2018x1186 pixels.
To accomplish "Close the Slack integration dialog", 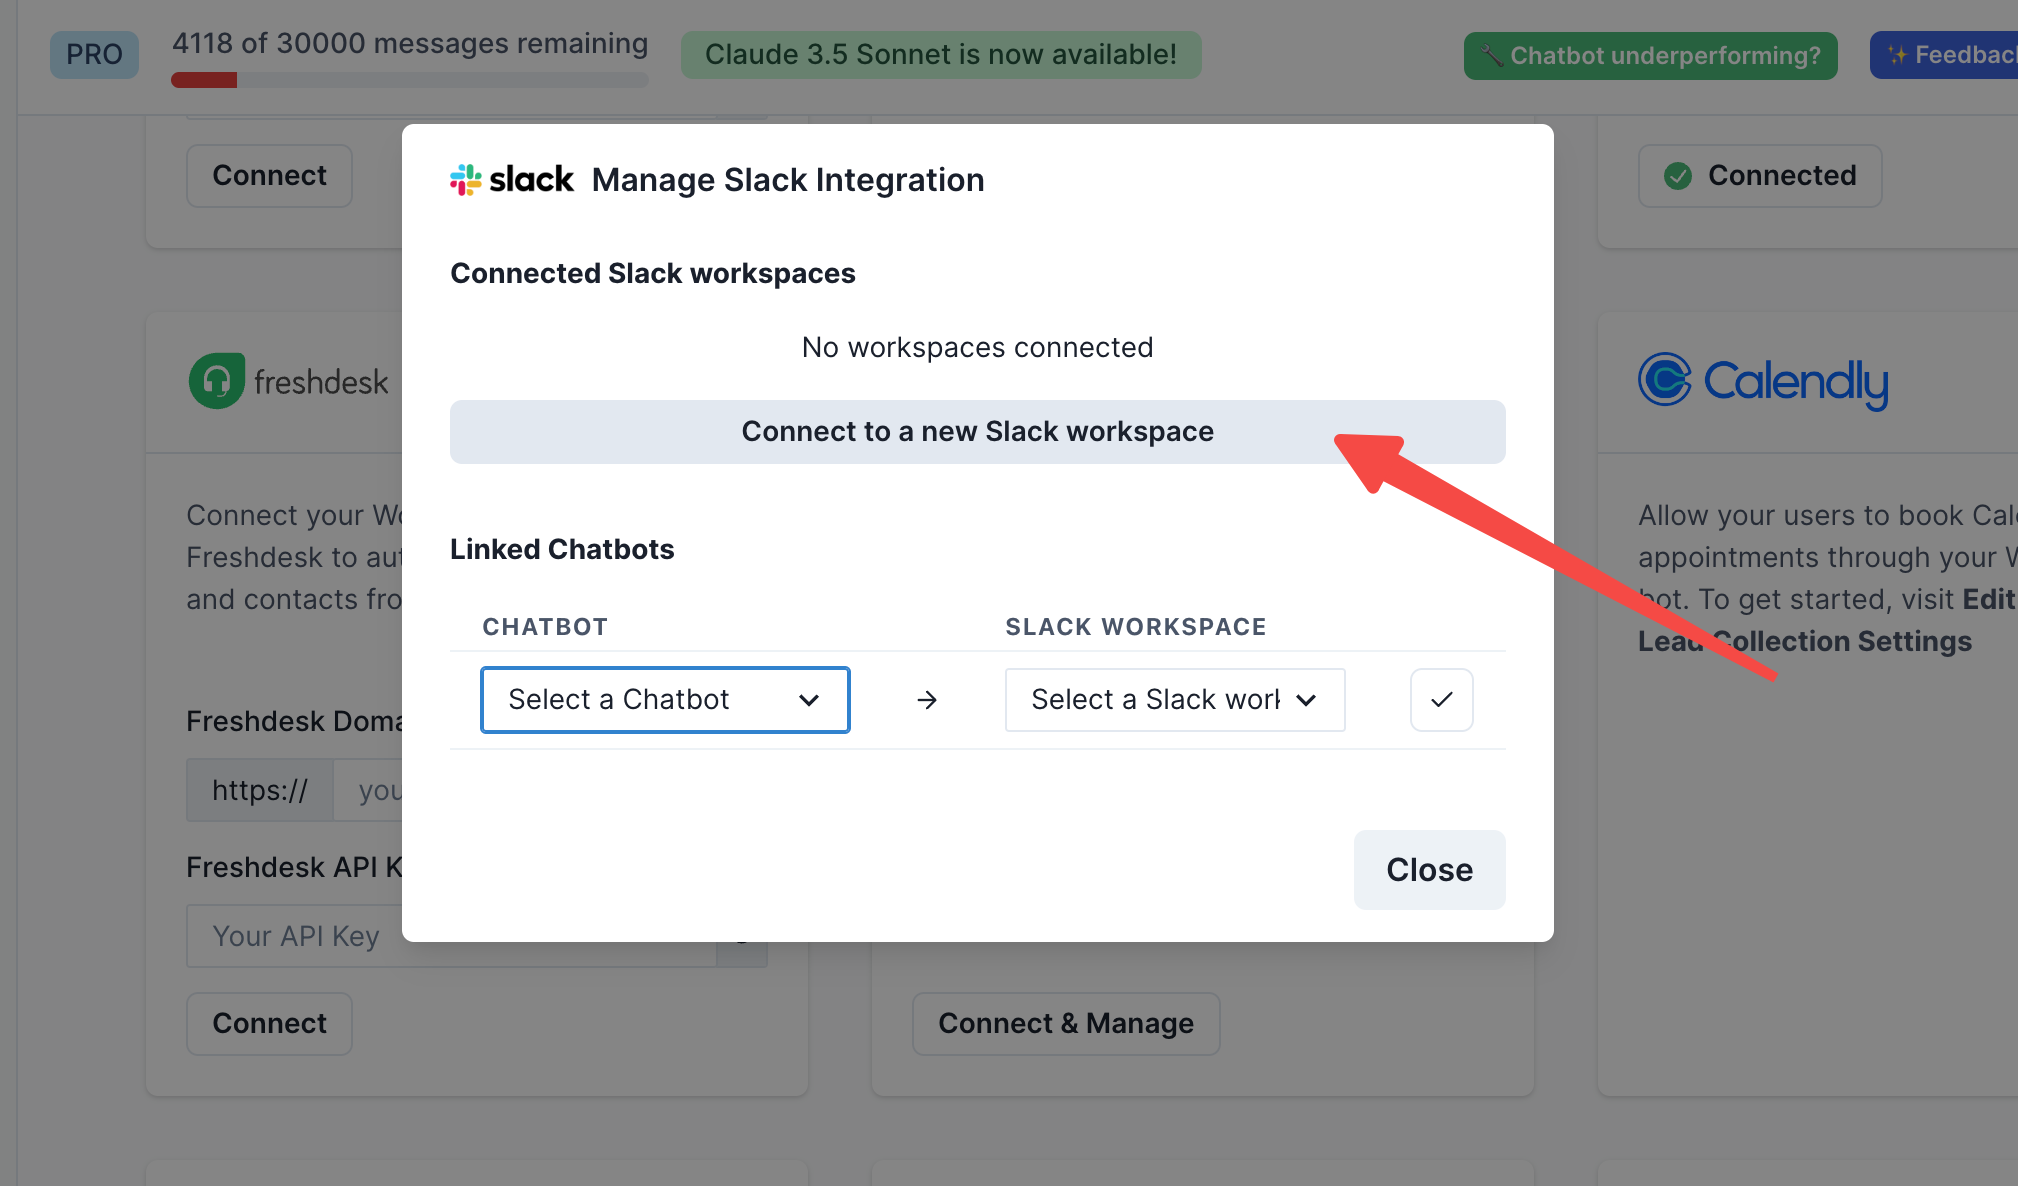I will coord(1429,870).
